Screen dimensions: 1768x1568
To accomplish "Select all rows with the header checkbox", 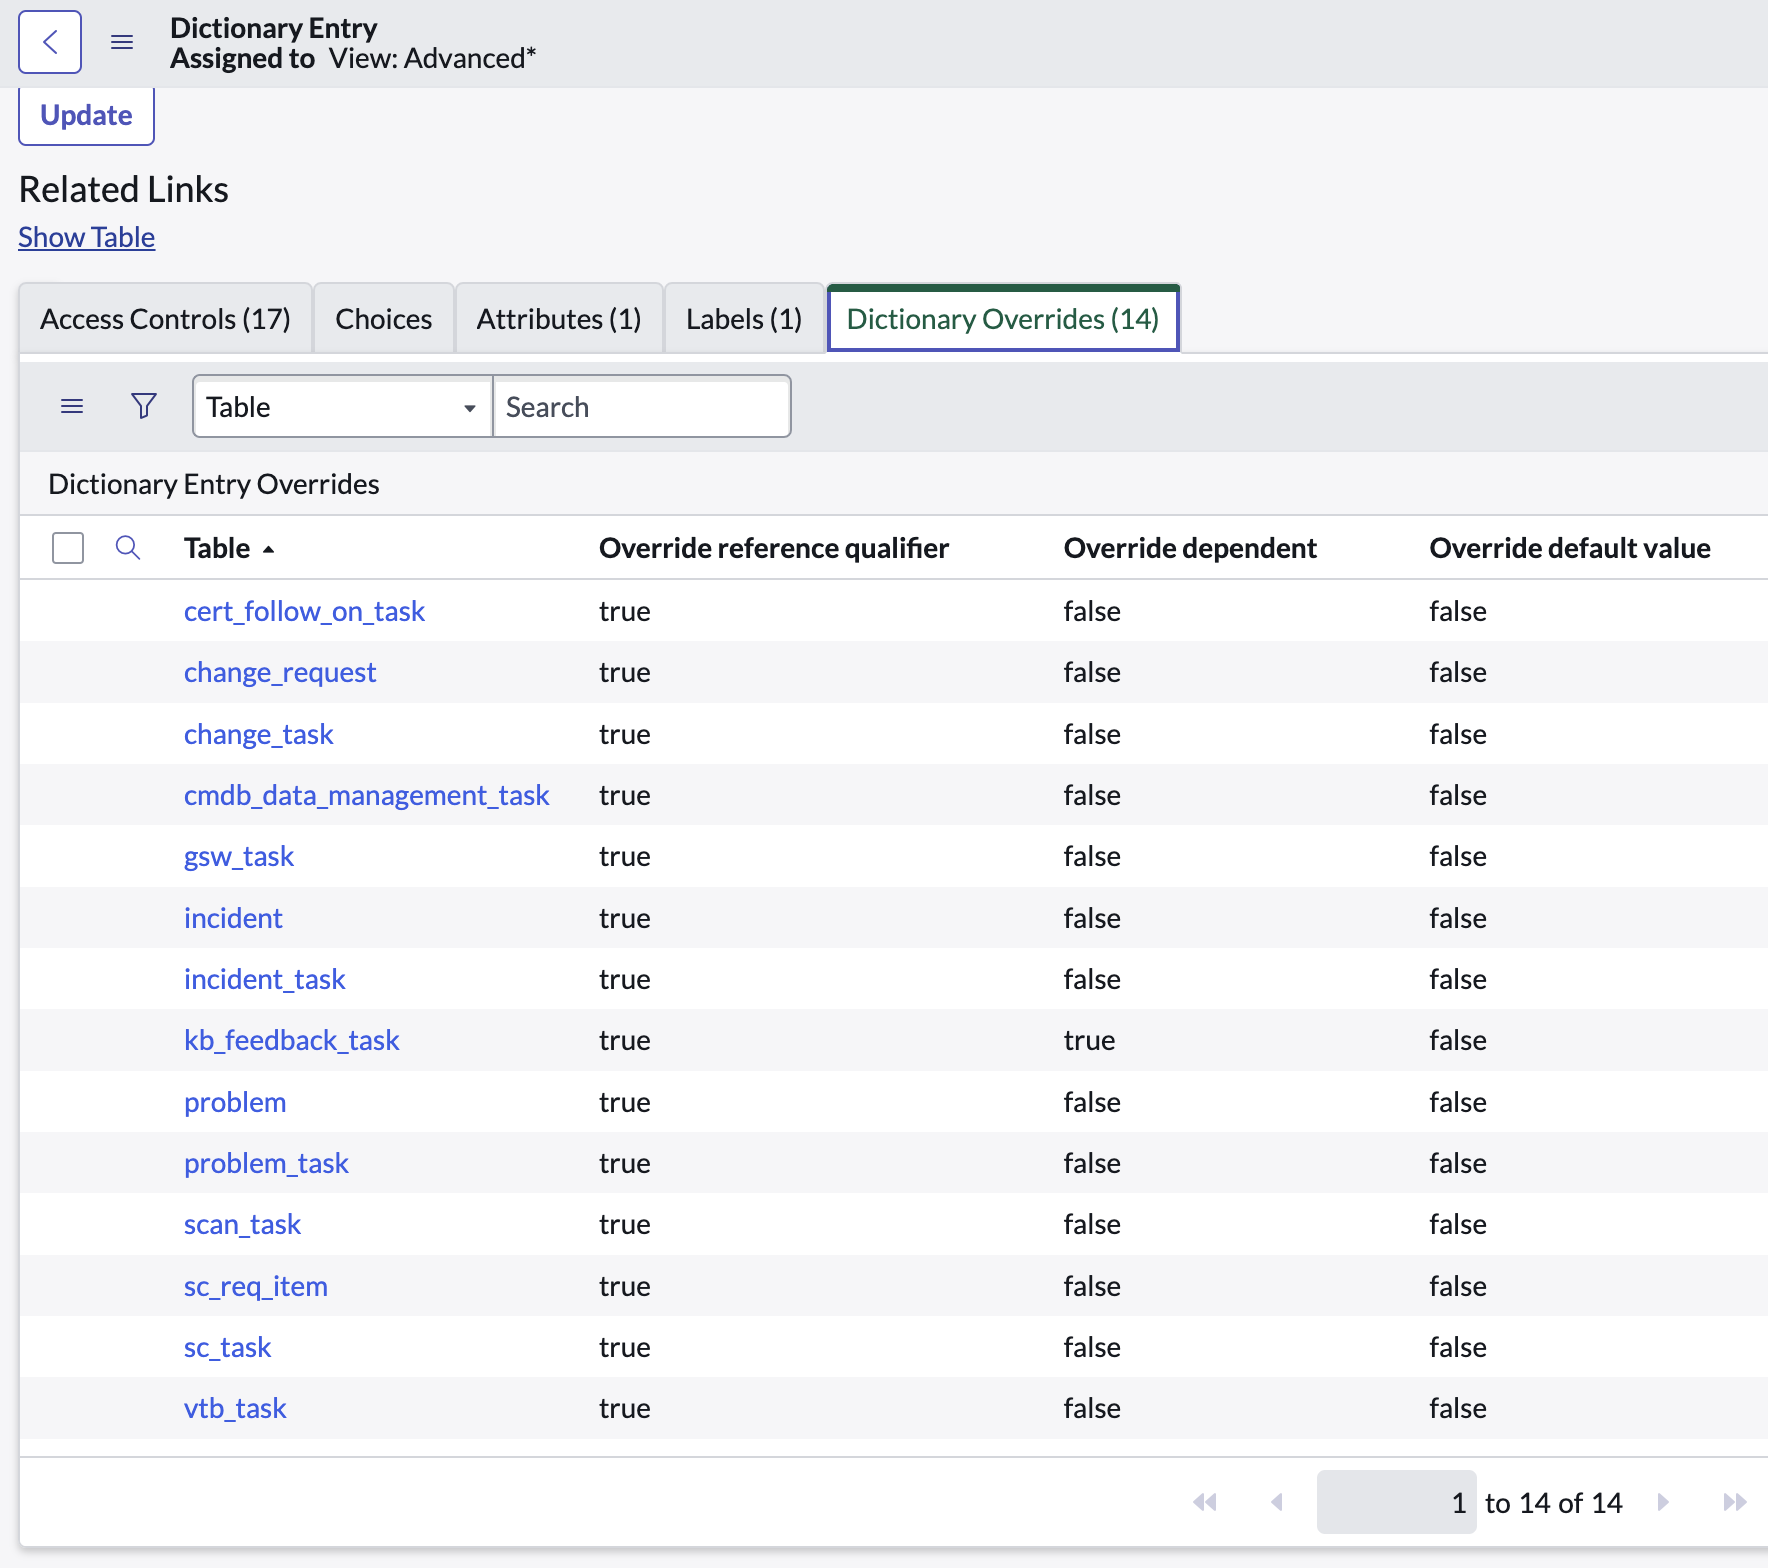I will tap(67, 548).
